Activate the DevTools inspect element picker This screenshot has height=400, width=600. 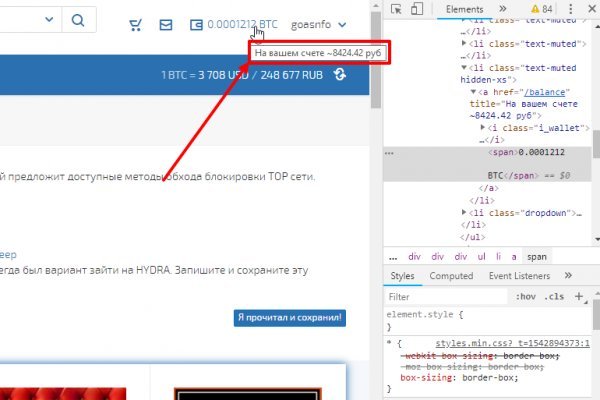396,9
